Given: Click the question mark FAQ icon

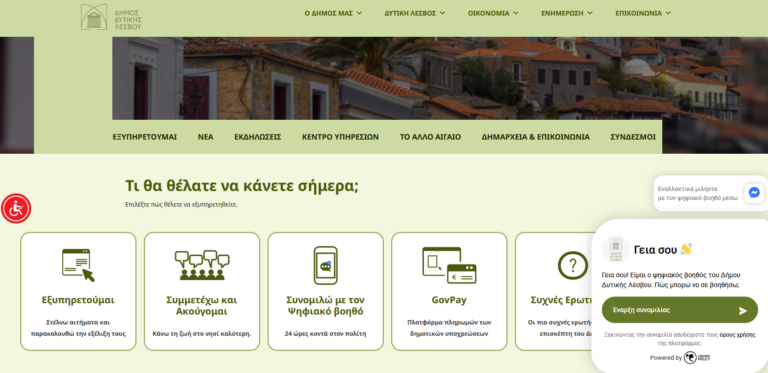Looking at the screenshot, I should (573, 265).
